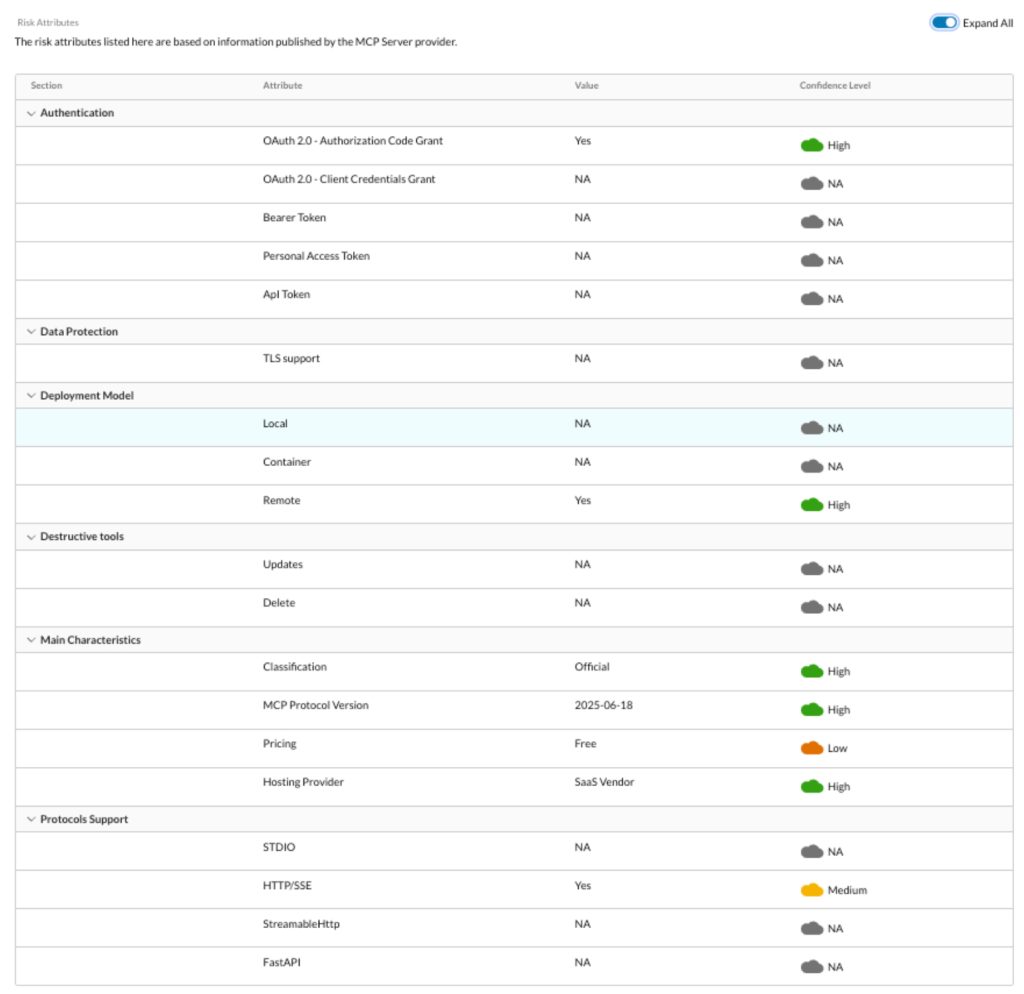Click 'OAuth 2.0 - Authorization Code Grant' attribute
The image size is (1024, 994).
point(353,141)
